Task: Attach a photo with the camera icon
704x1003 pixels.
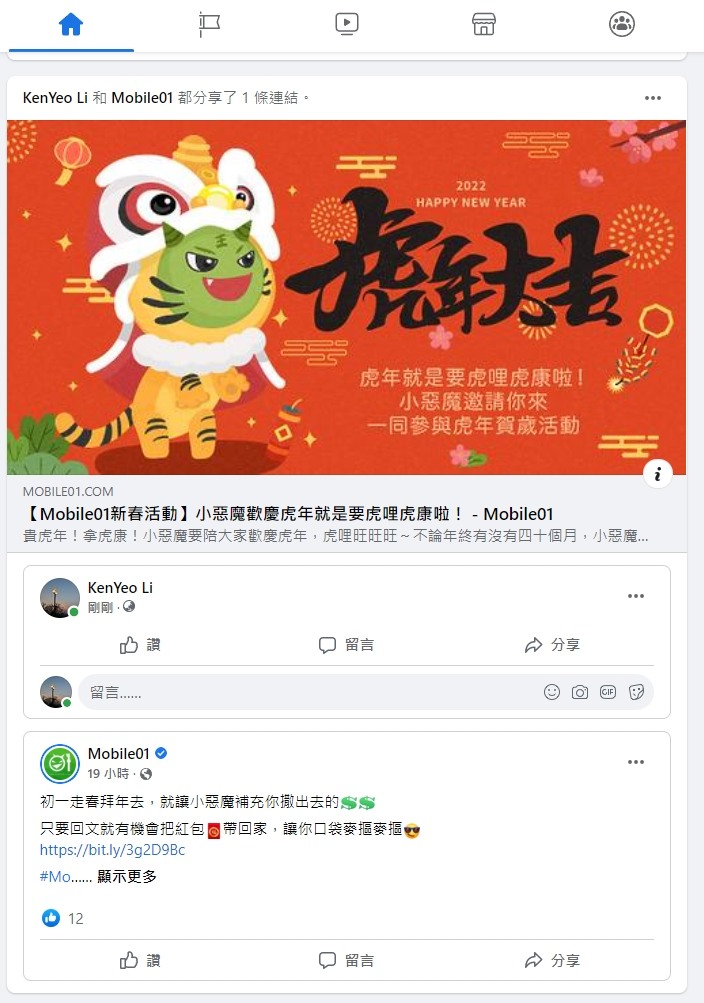Action: 580,692
